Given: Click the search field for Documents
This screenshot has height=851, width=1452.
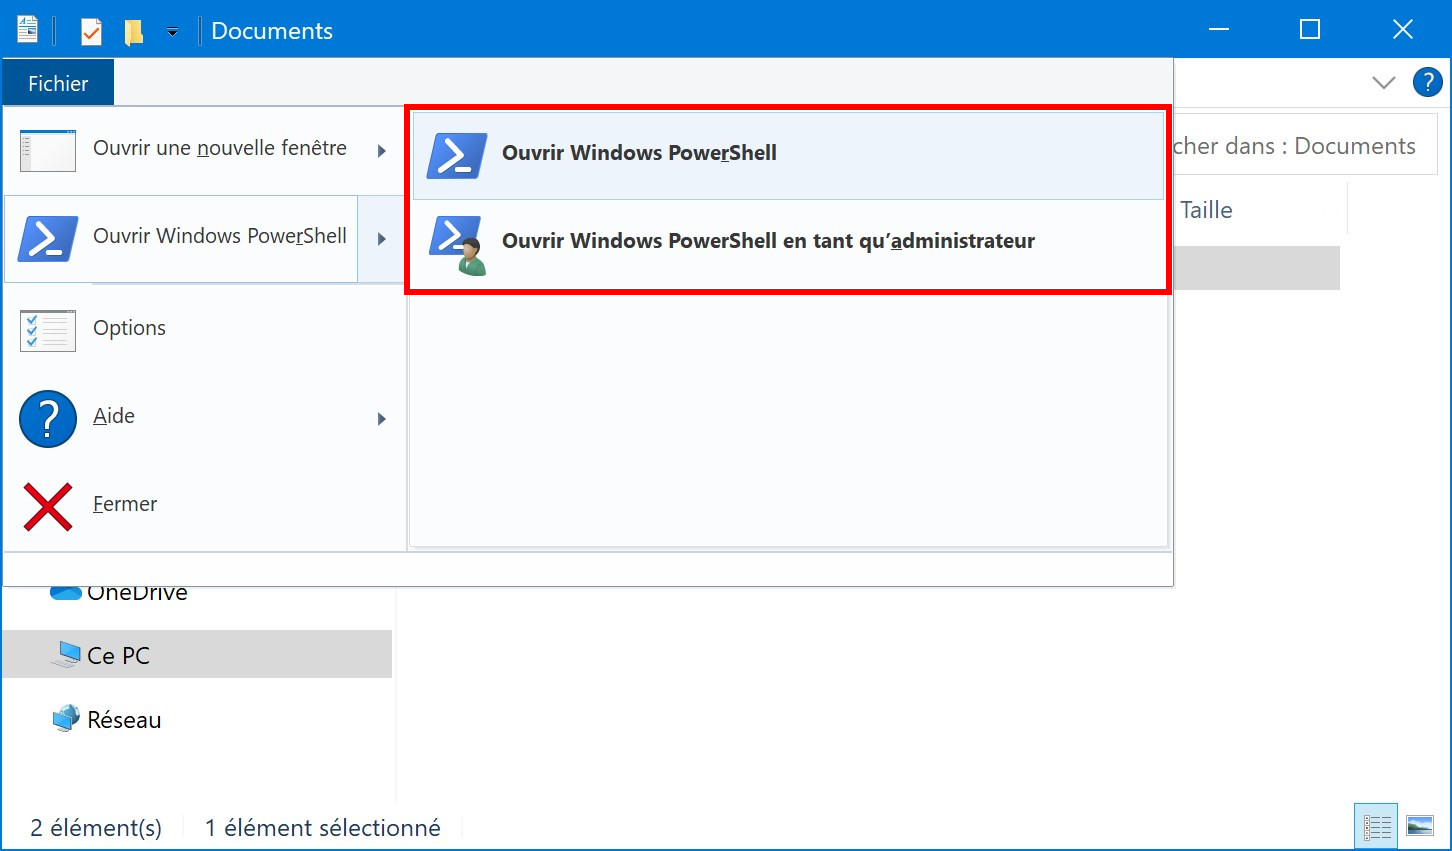Looking at the screenshot, I should point(1305,146).
